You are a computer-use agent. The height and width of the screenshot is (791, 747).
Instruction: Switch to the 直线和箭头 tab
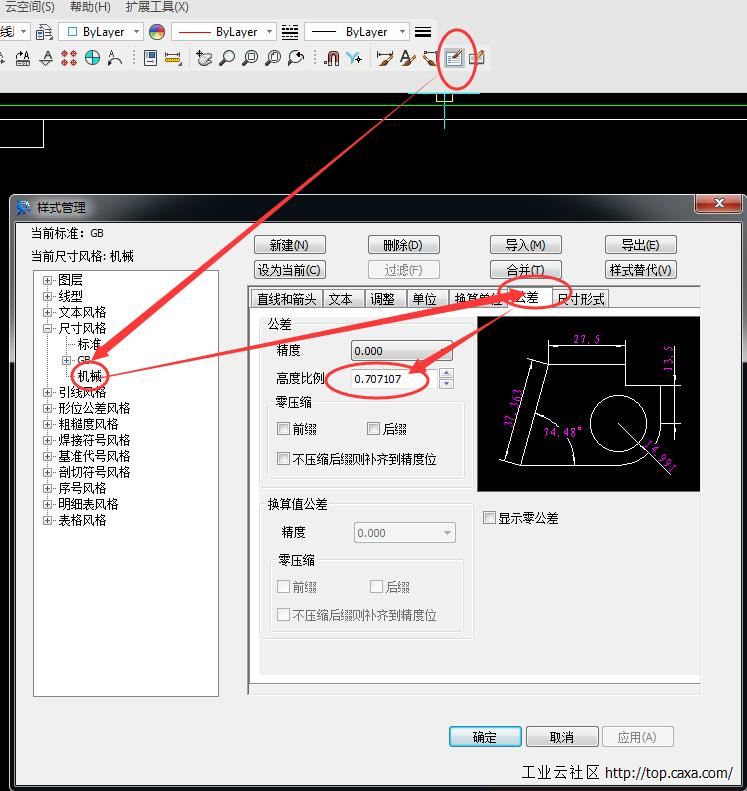coord(286,299)
